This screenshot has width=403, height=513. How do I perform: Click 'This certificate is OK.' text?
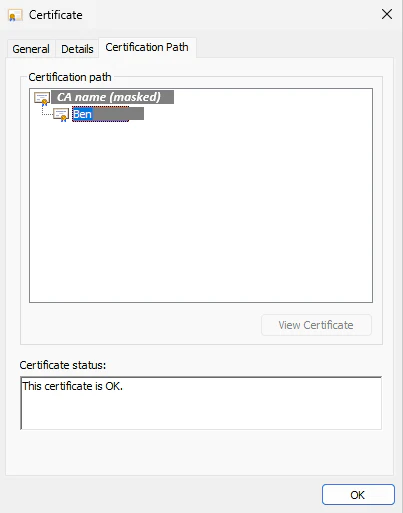73,386
